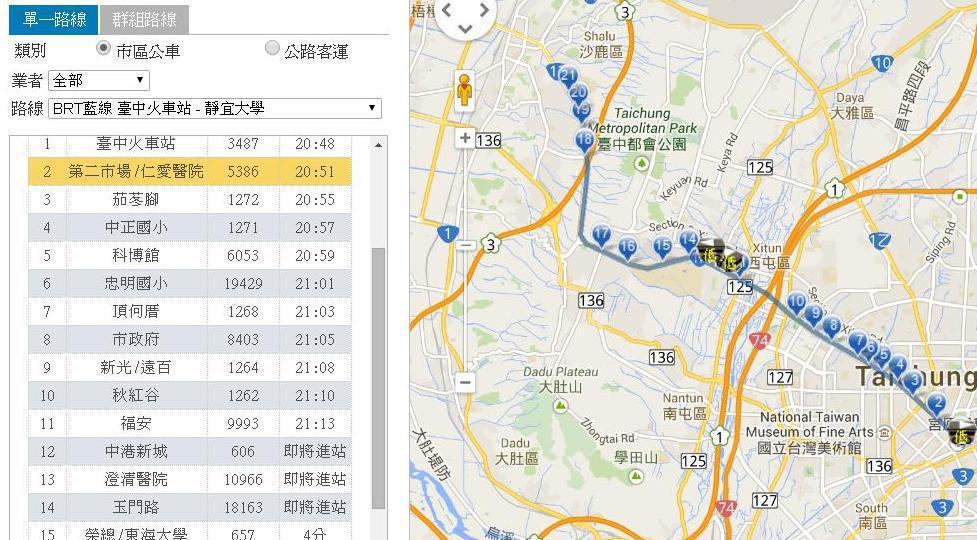The image size is (977, 540).
Task: Click the 第二市場/仁愛醫院 stop row
Action: point(135,172)
